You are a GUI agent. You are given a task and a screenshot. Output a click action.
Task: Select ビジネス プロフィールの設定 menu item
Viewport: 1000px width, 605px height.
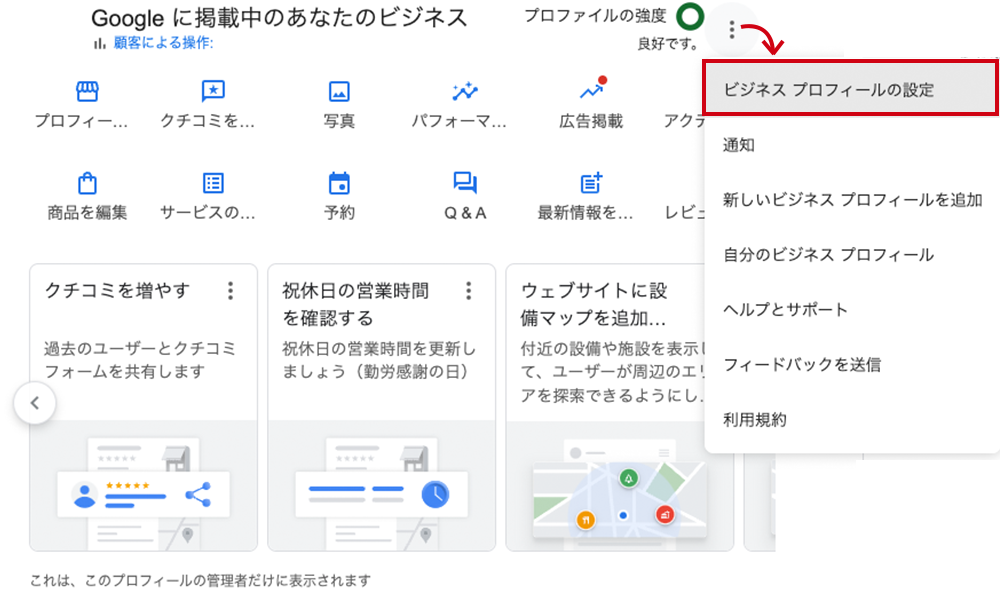tap(851, 89)
